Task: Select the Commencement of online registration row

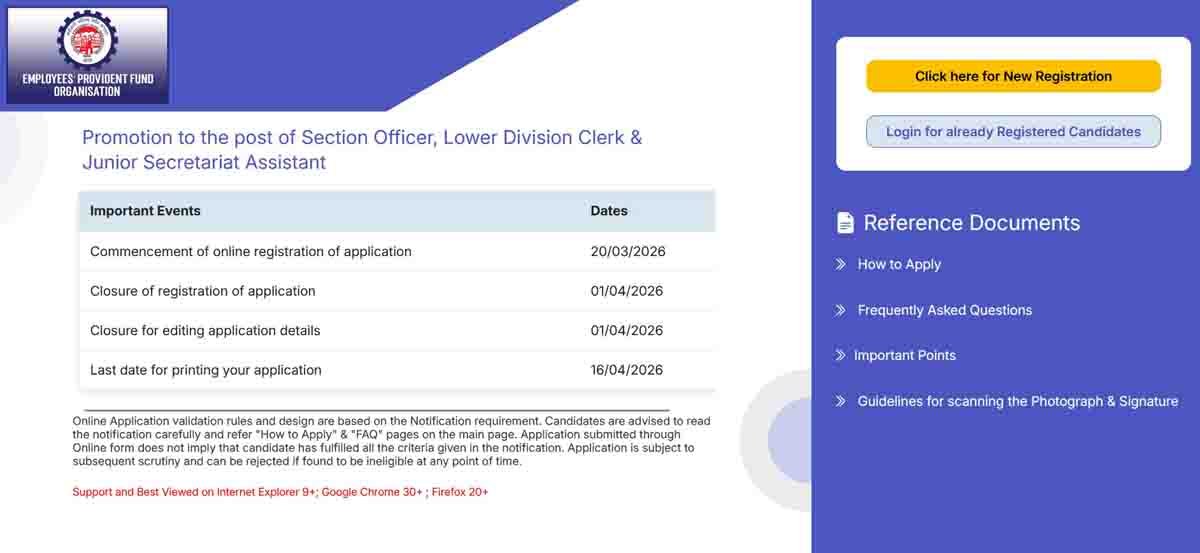Action: point(250,252)
